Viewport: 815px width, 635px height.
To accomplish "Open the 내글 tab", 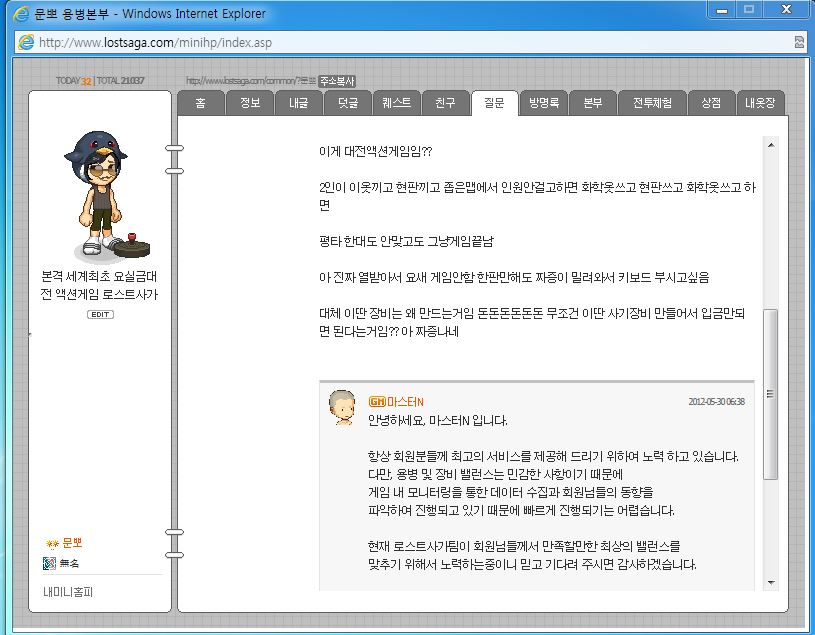I will click(x=299, y=102).
